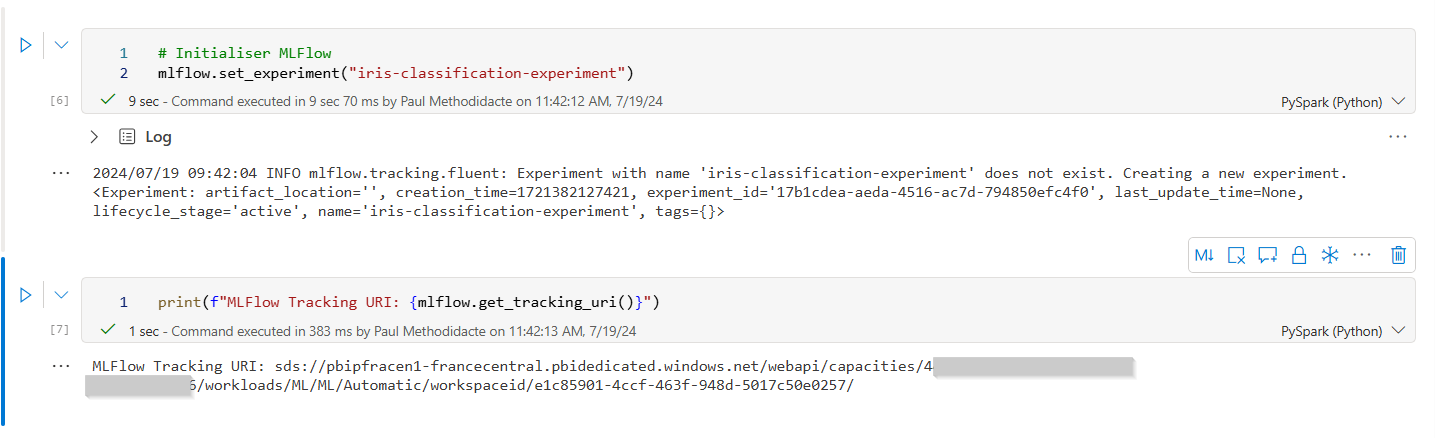Viewport: 1435px width, 438px height.
Task: Lock the current cell
Action: [x=1299, y=255]
